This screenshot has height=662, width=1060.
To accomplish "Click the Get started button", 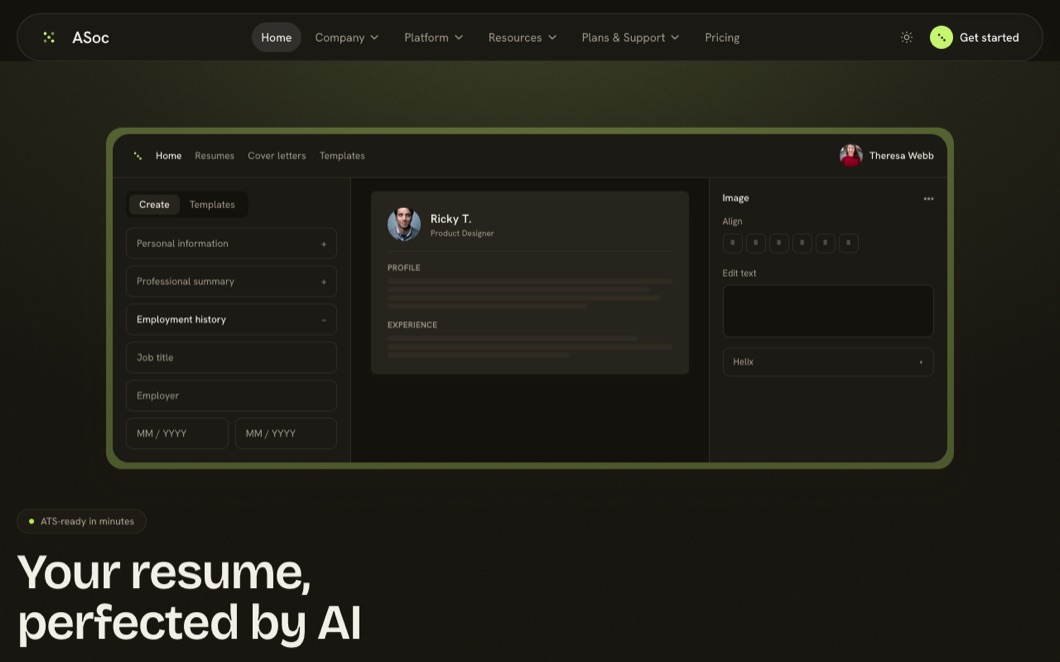I will pyautogui.click(x=974, y=37).
